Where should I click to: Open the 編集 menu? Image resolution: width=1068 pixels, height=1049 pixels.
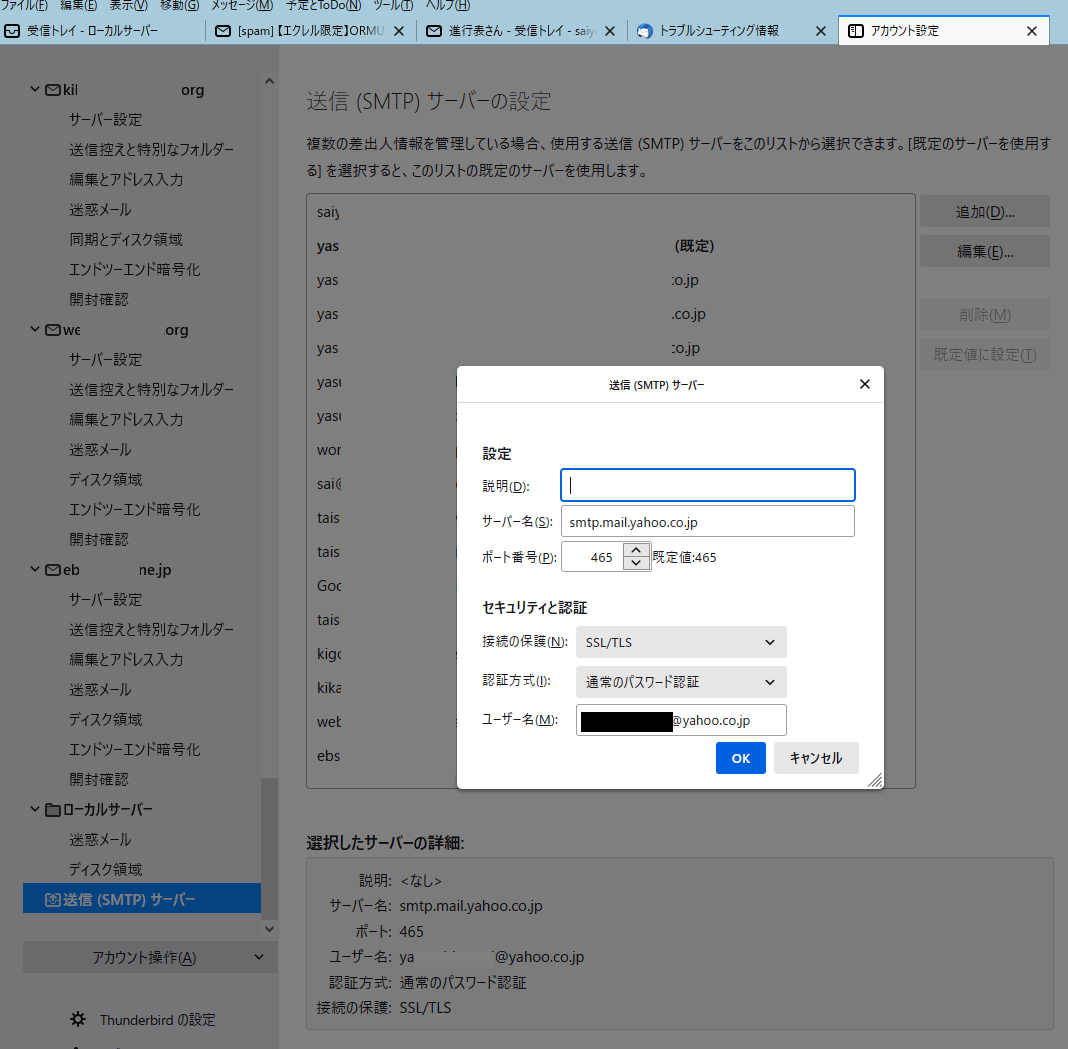[78, 5]
